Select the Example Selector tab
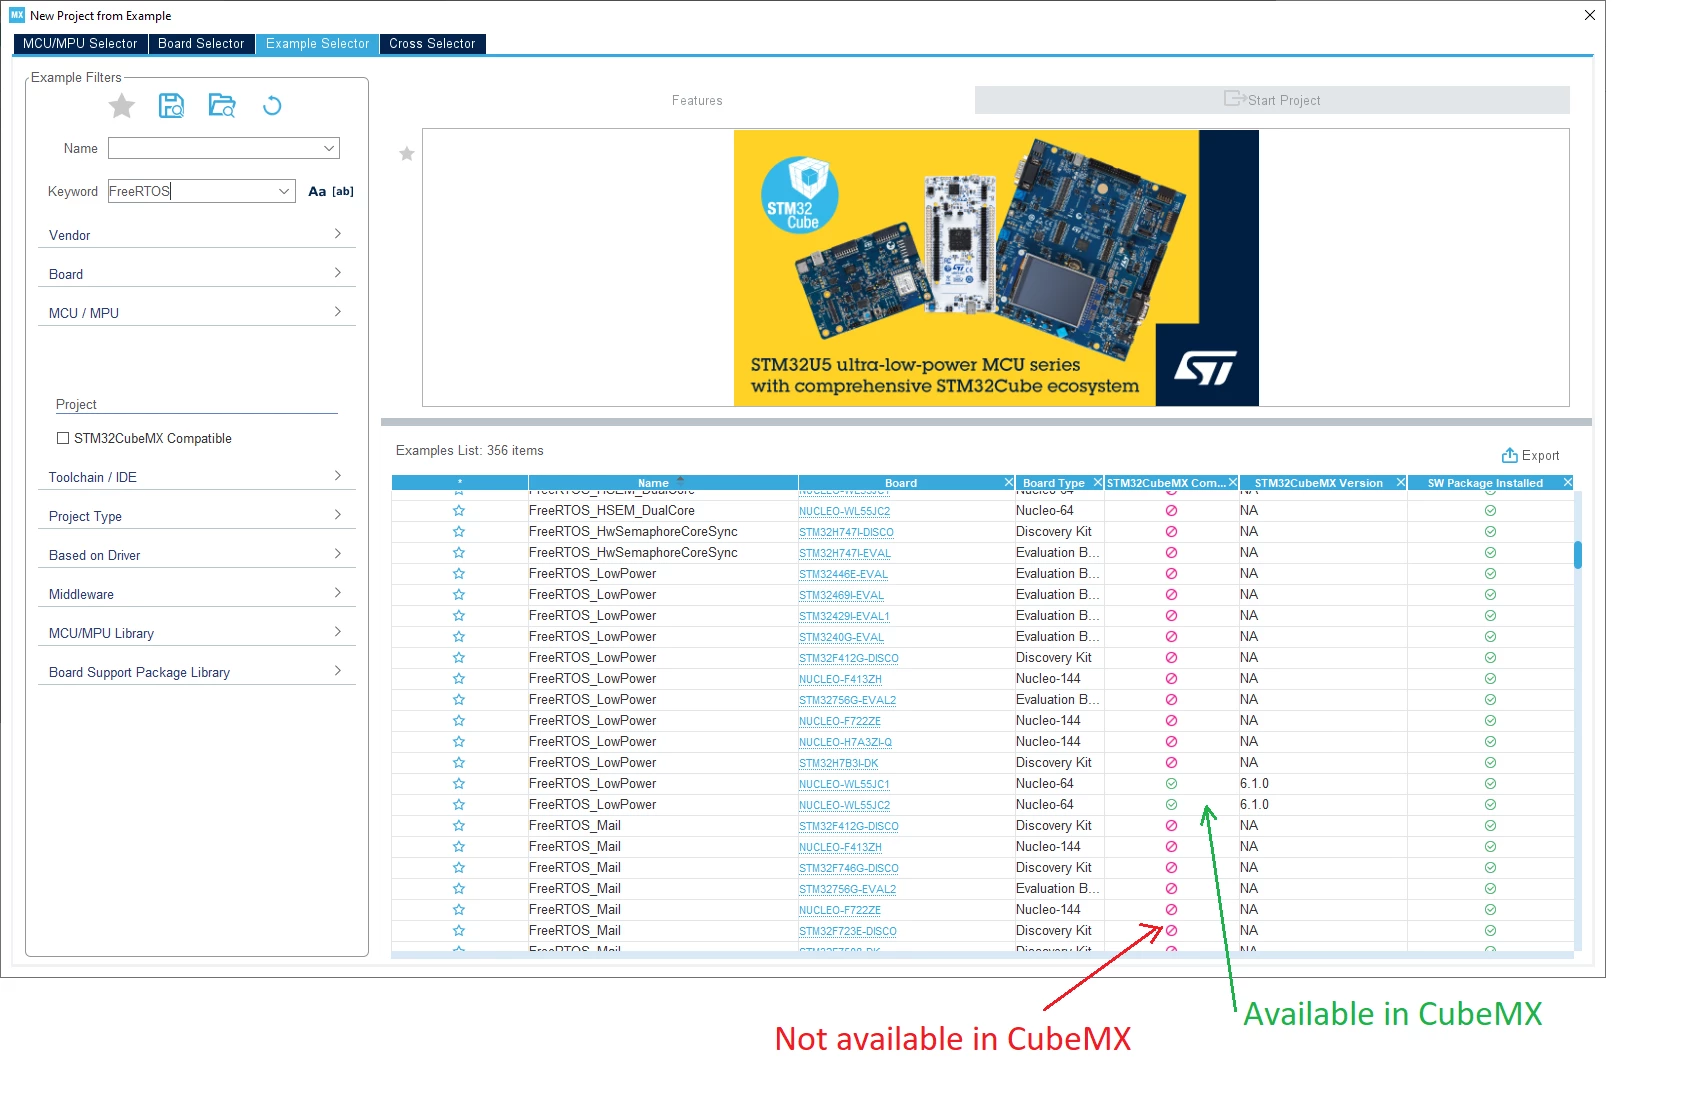This screenshot has height=1107, width=1693. 317,44
